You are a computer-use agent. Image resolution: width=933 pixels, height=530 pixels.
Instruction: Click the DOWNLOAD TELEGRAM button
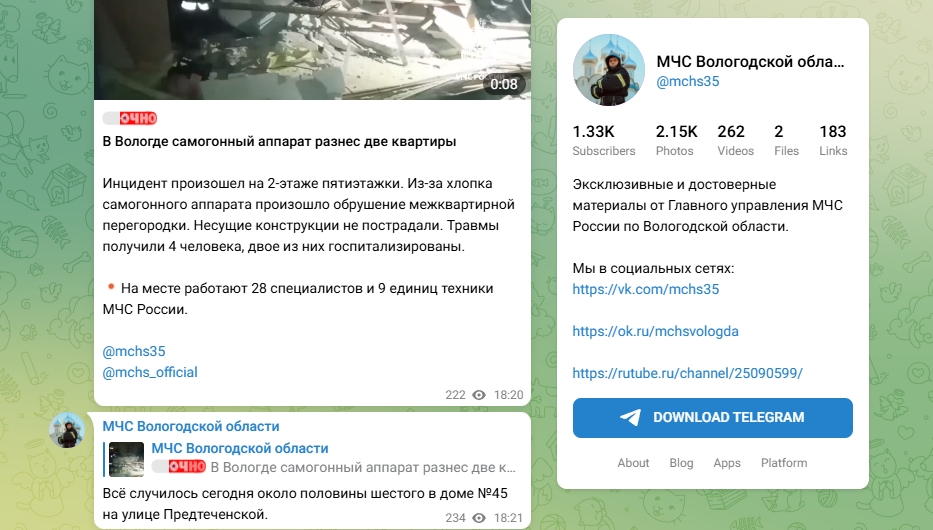pos(712,418)
